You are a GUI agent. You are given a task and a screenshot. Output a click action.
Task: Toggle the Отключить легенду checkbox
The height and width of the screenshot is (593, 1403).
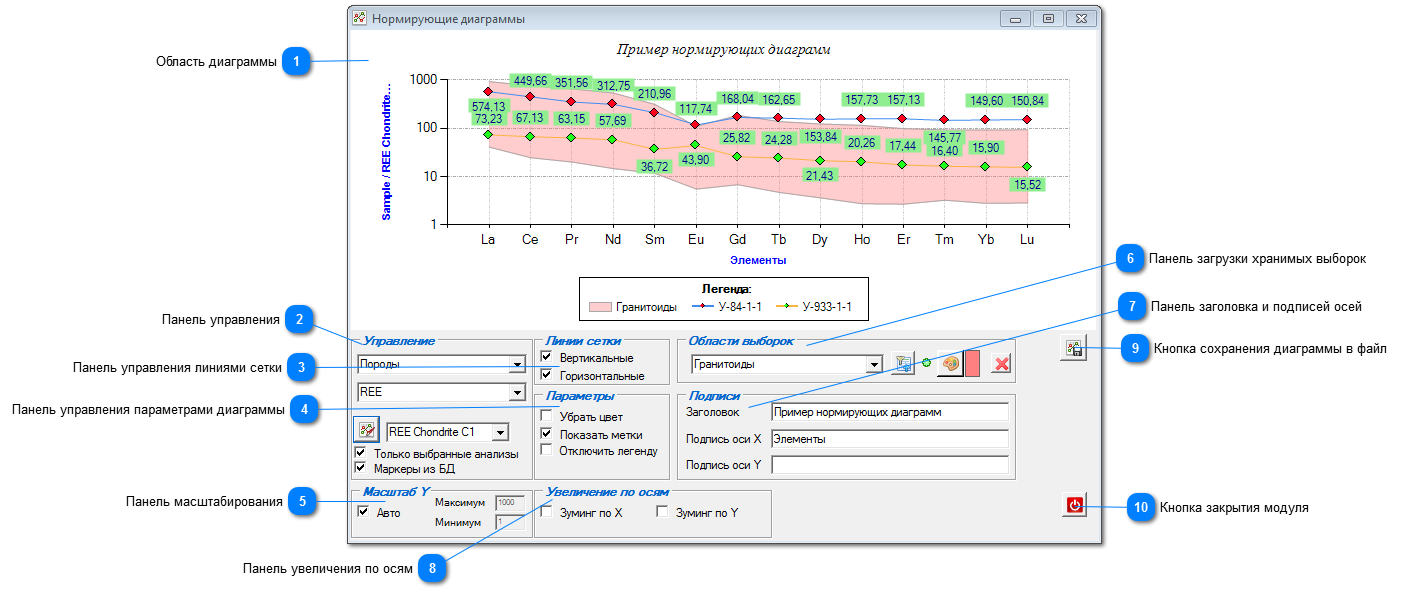click(546, 450)
